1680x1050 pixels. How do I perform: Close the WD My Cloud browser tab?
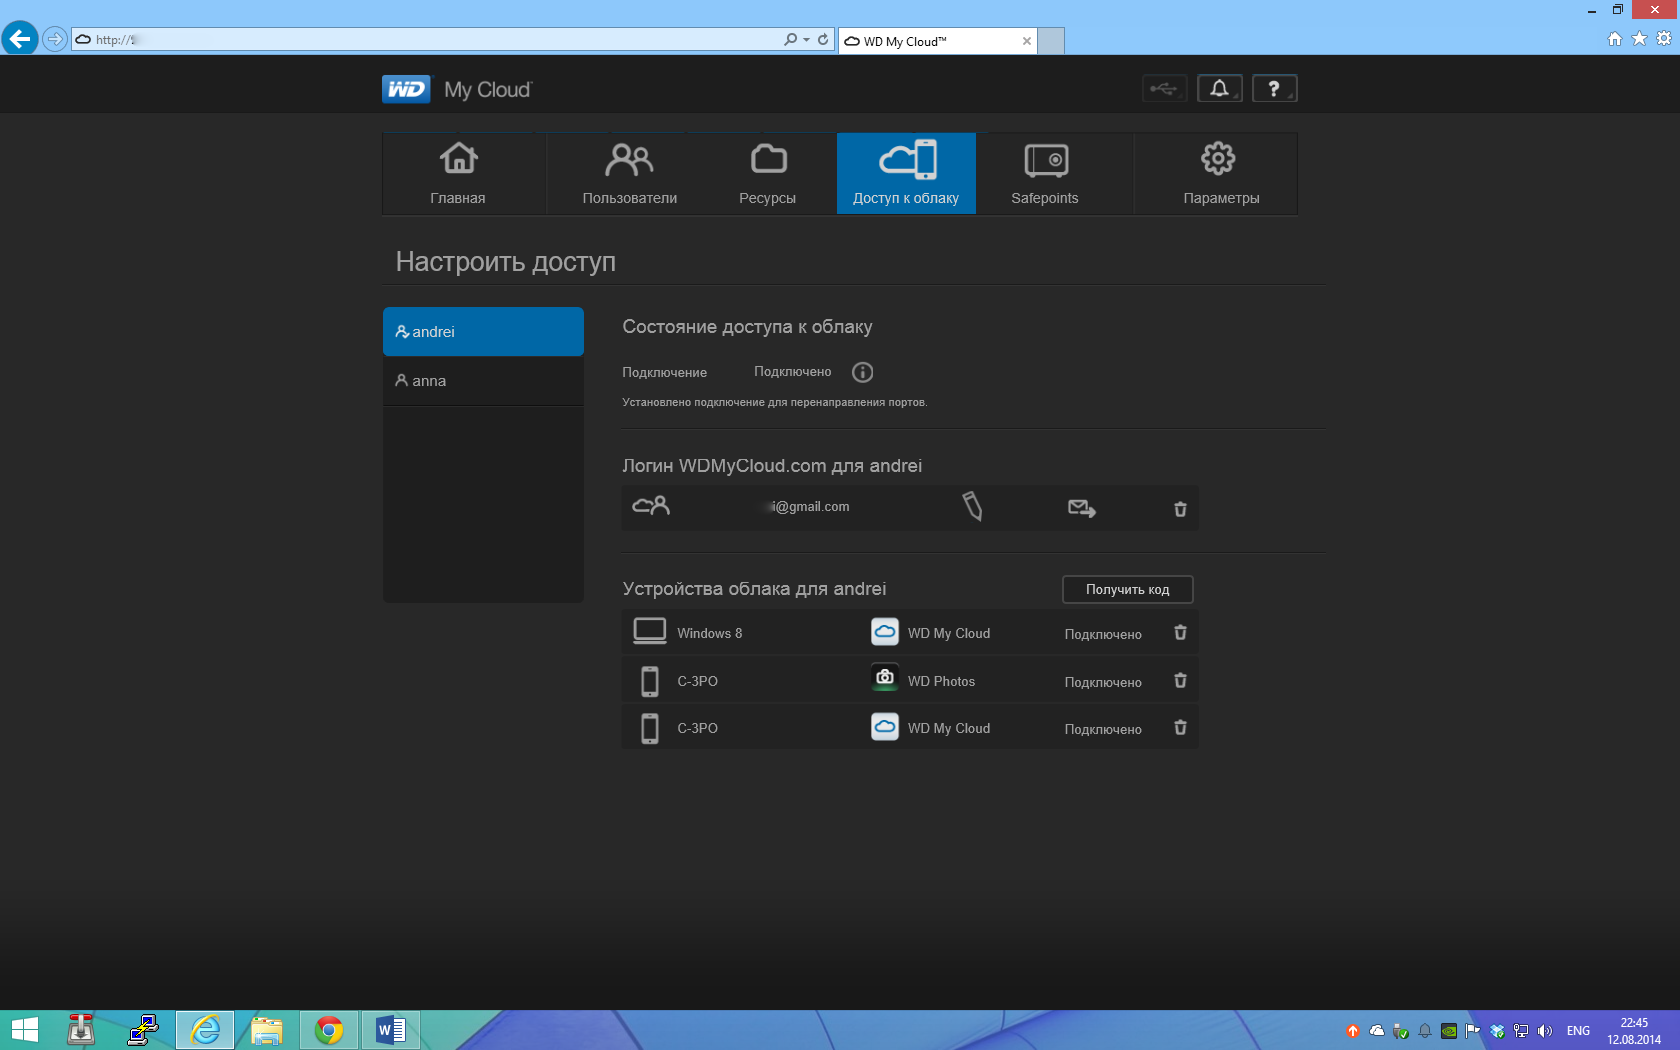tap(1026, 41)
